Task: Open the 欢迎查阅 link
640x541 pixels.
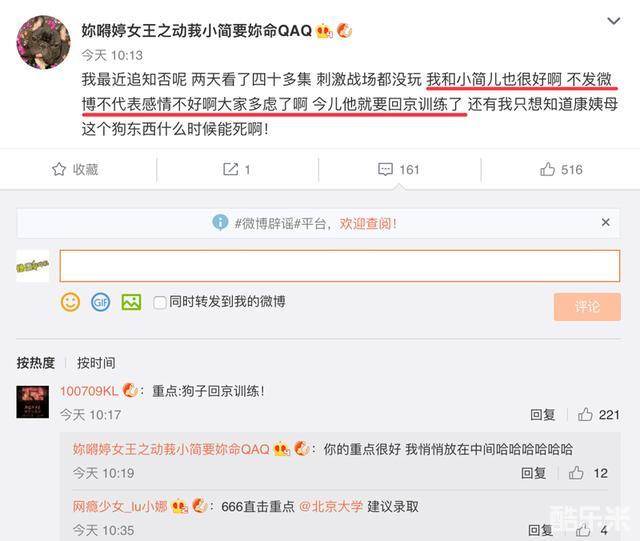Action: click(x=368, y=223)
